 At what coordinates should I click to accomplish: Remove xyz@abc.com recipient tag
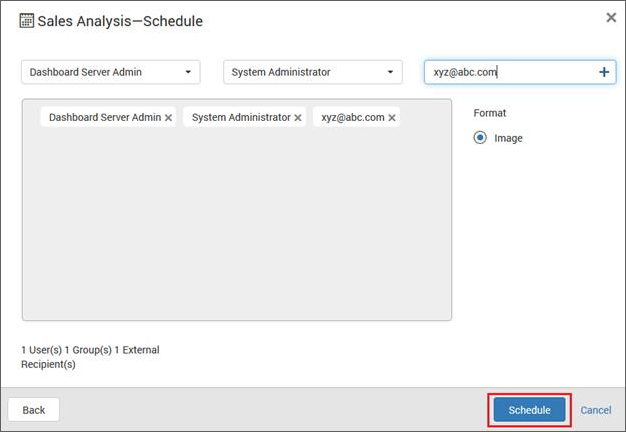click(x=392, y=118)
